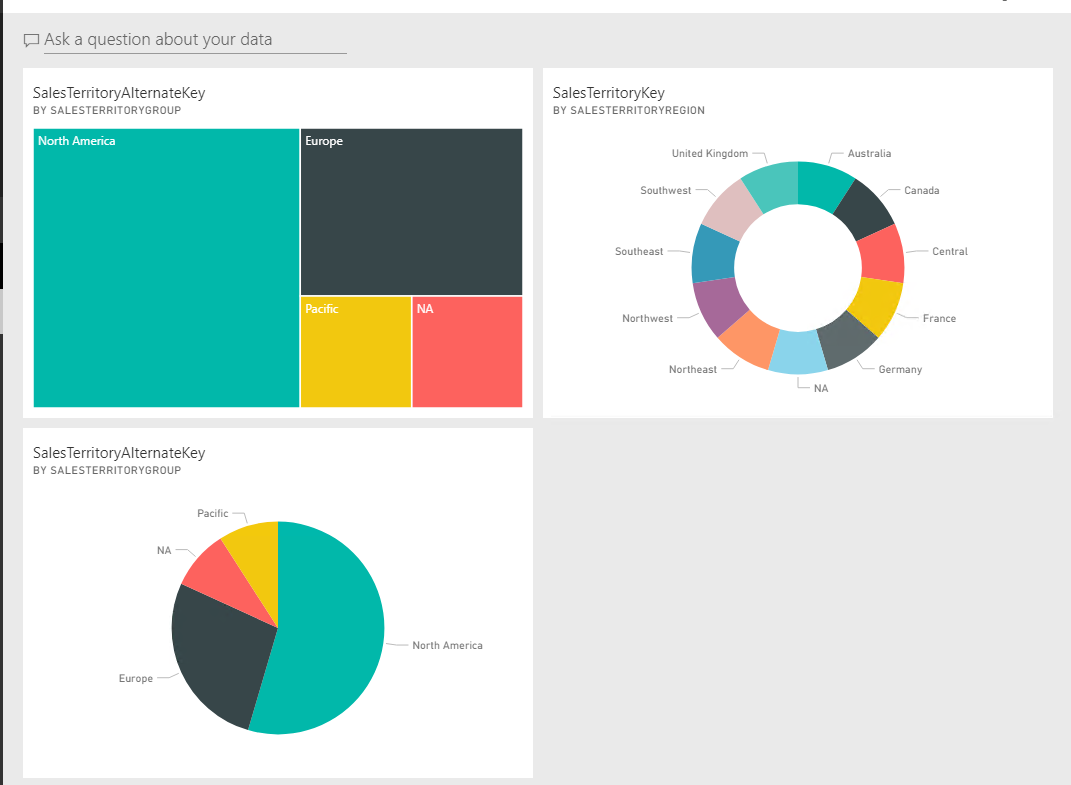Click the NA pie label
The height and width of the screenshot is (785, 1071).
[x=164, y=551]
